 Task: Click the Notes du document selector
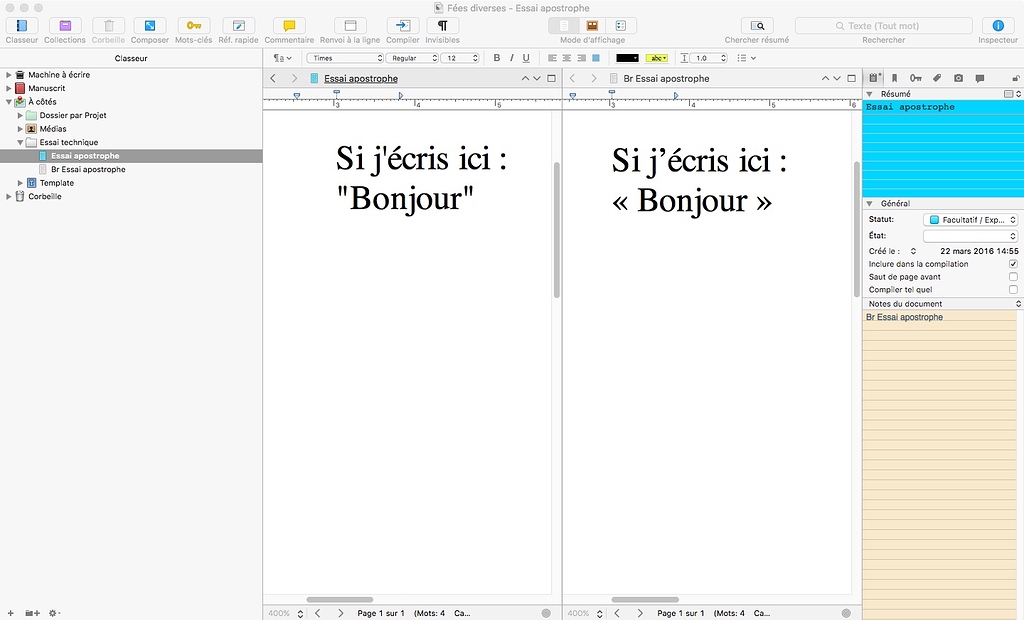[943, 304]
